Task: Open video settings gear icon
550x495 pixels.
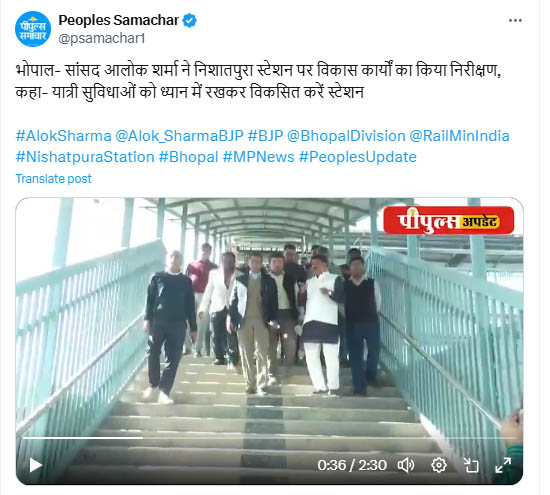Action: click(438, 466)
